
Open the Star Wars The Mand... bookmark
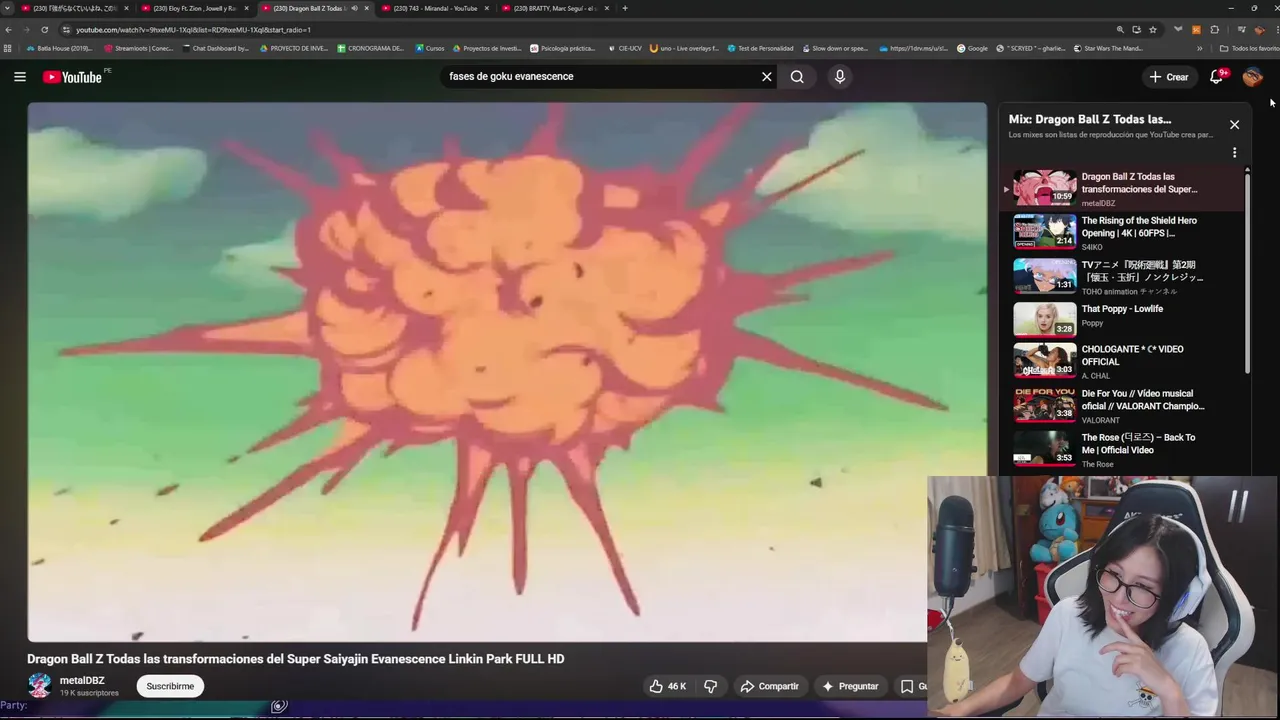click(x=1108, y=48)
